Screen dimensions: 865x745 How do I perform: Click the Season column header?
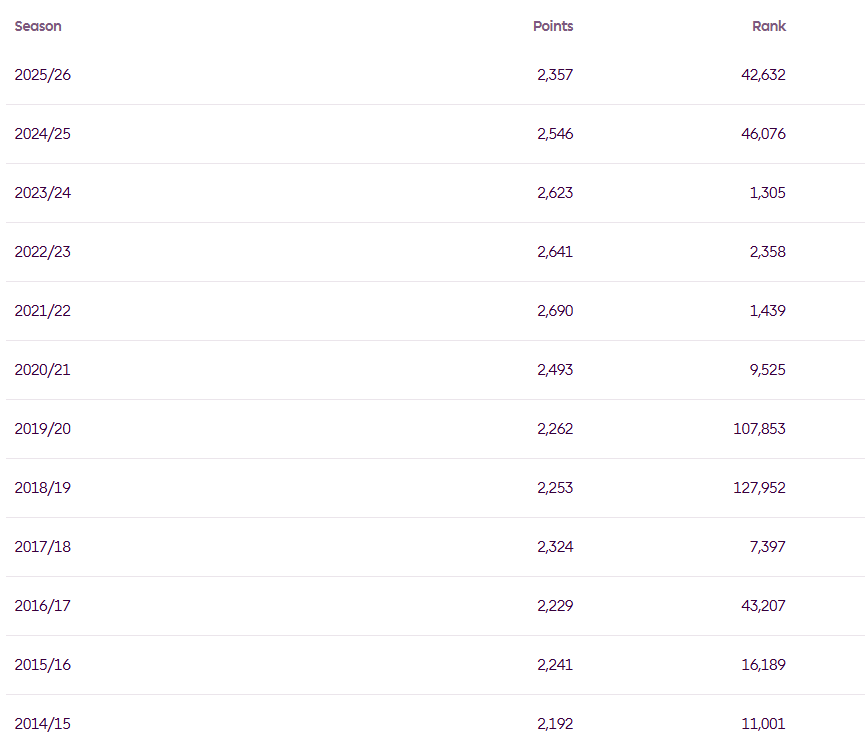[x=38, y=26]
